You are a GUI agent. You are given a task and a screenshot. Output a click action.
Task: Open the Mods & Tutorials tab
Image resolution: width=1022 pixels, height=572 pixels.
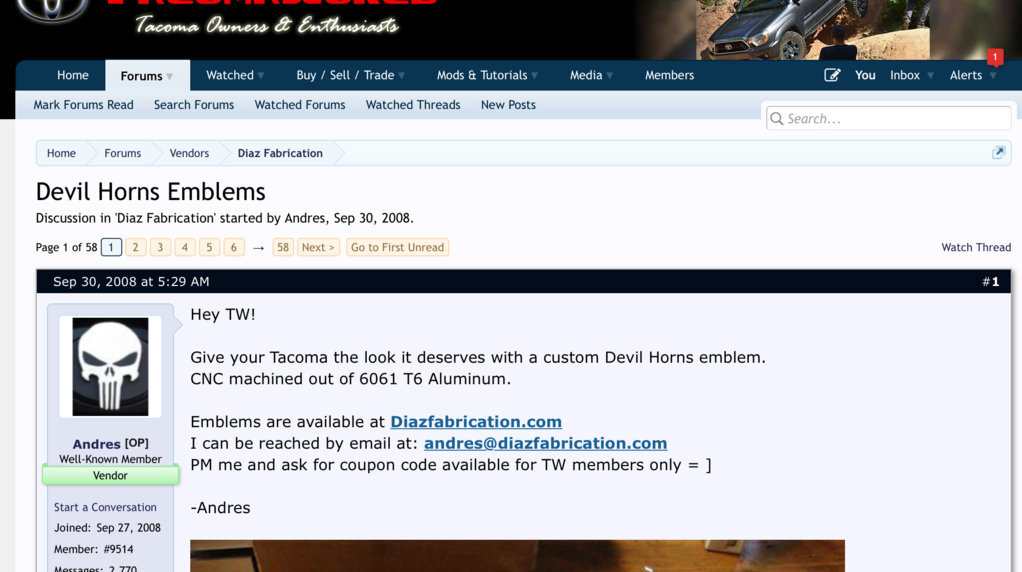pyautogui.click(x=482, y=75)
